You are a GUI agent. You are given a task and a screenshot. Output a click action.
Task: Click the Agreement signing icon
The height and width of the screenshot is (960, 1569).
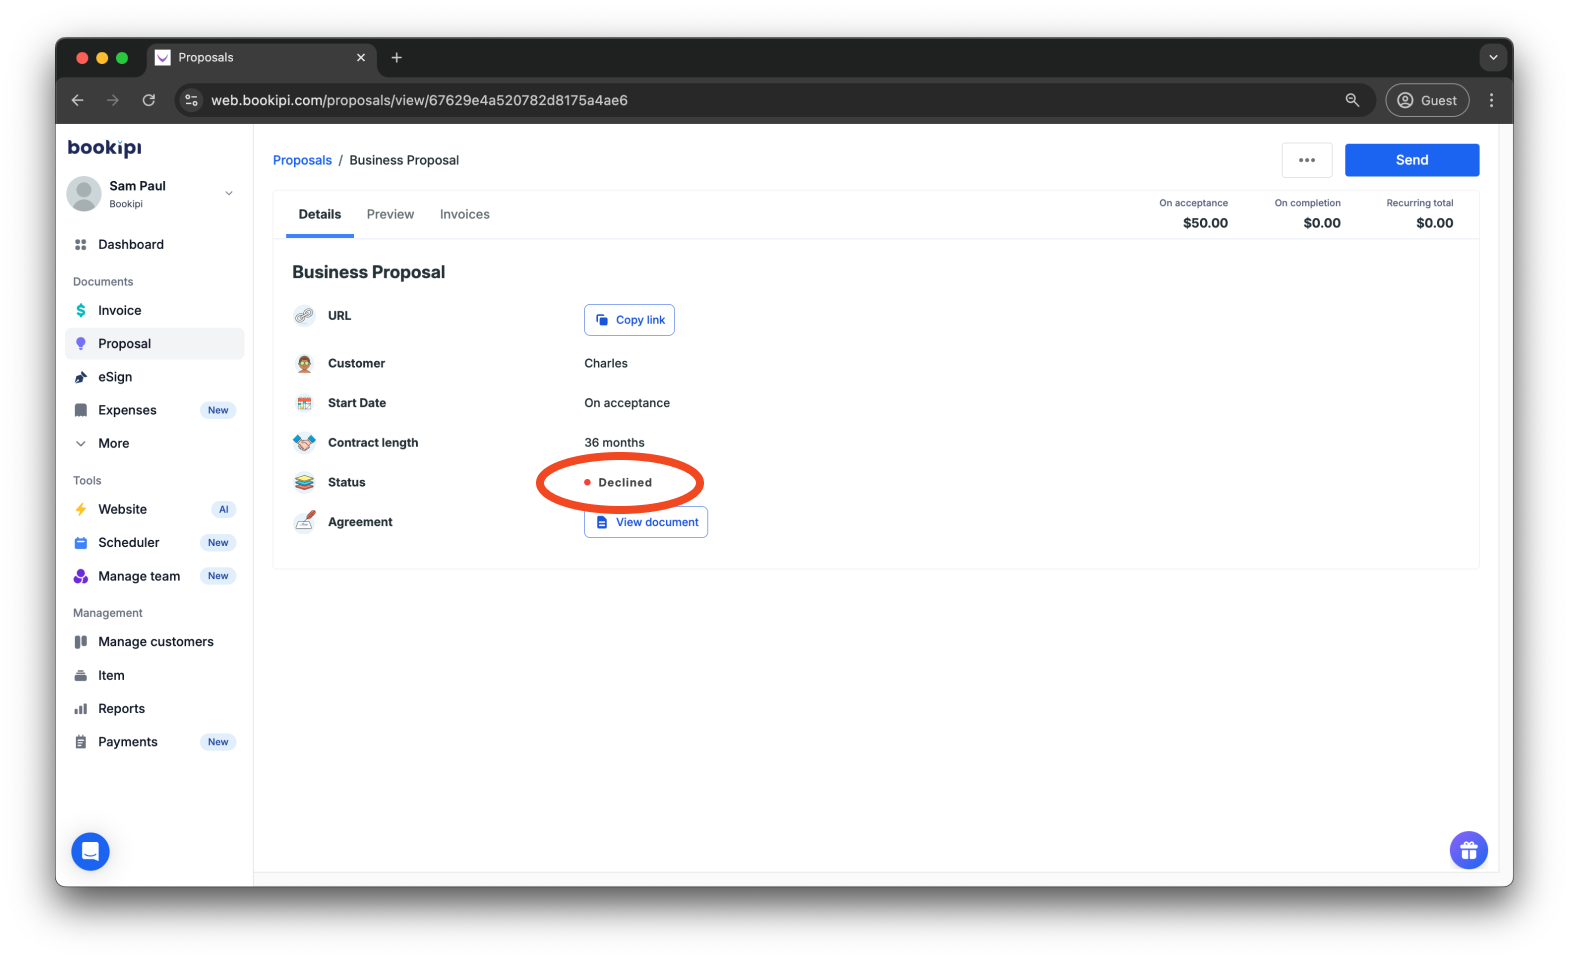tap(304, 522)
